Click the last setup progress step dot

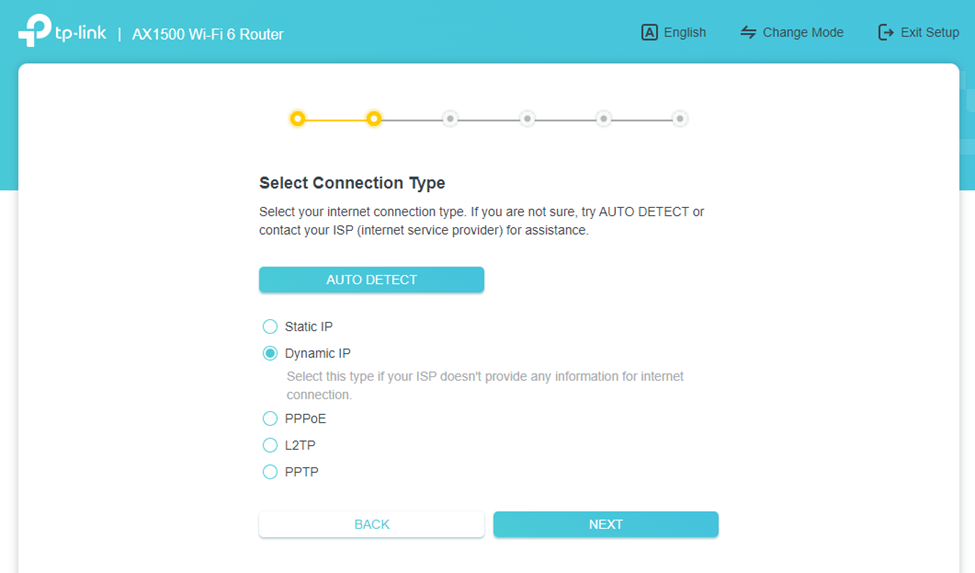(680, 119)
